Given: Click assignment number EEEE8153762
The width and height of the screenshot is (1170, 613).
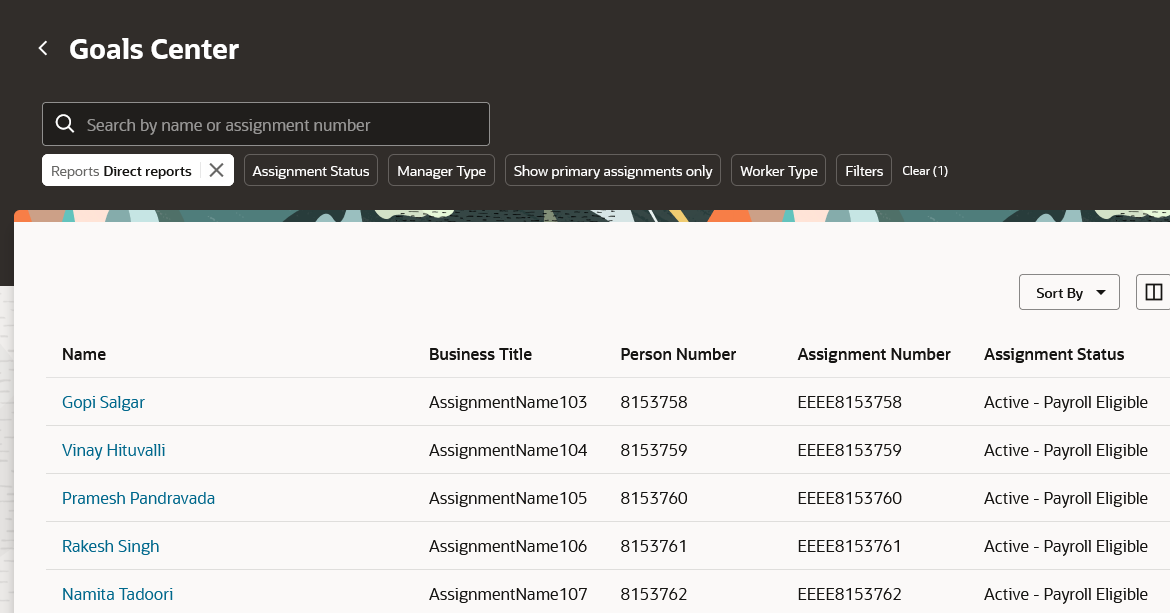Looking at the screenshot, I should pyautogui.click(x=850, y=594).
